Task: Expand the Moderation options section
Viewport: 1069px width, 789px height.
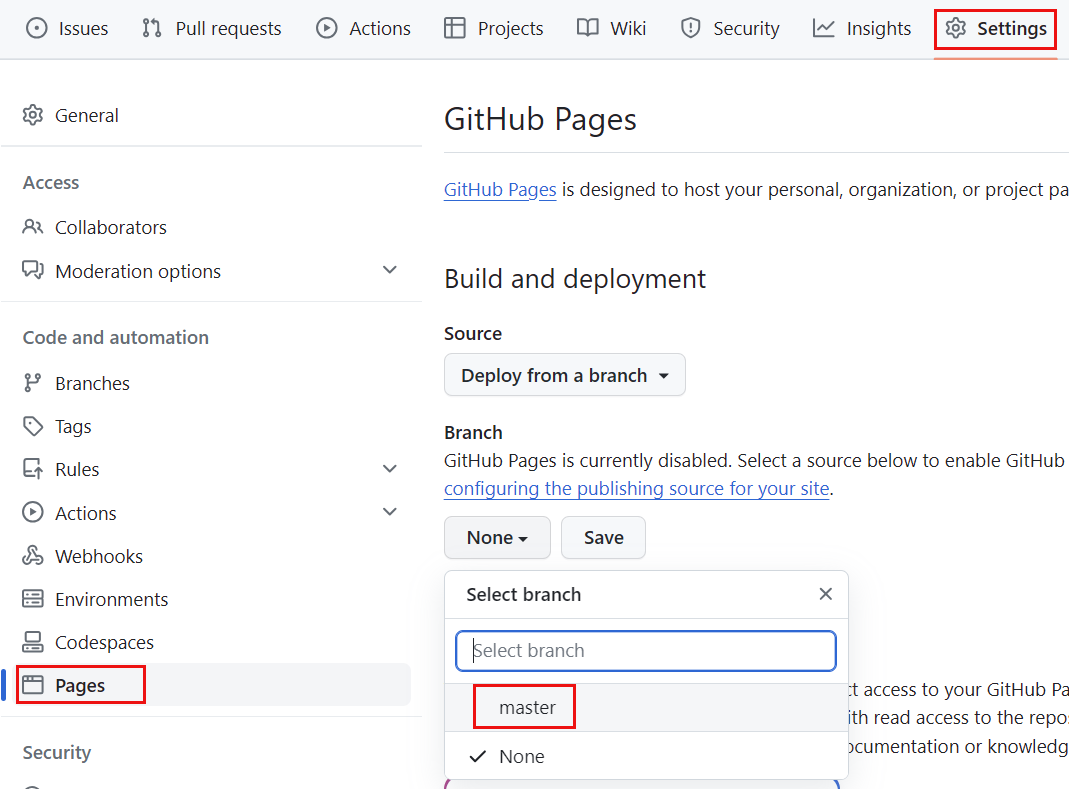Action: pos(390,270)
